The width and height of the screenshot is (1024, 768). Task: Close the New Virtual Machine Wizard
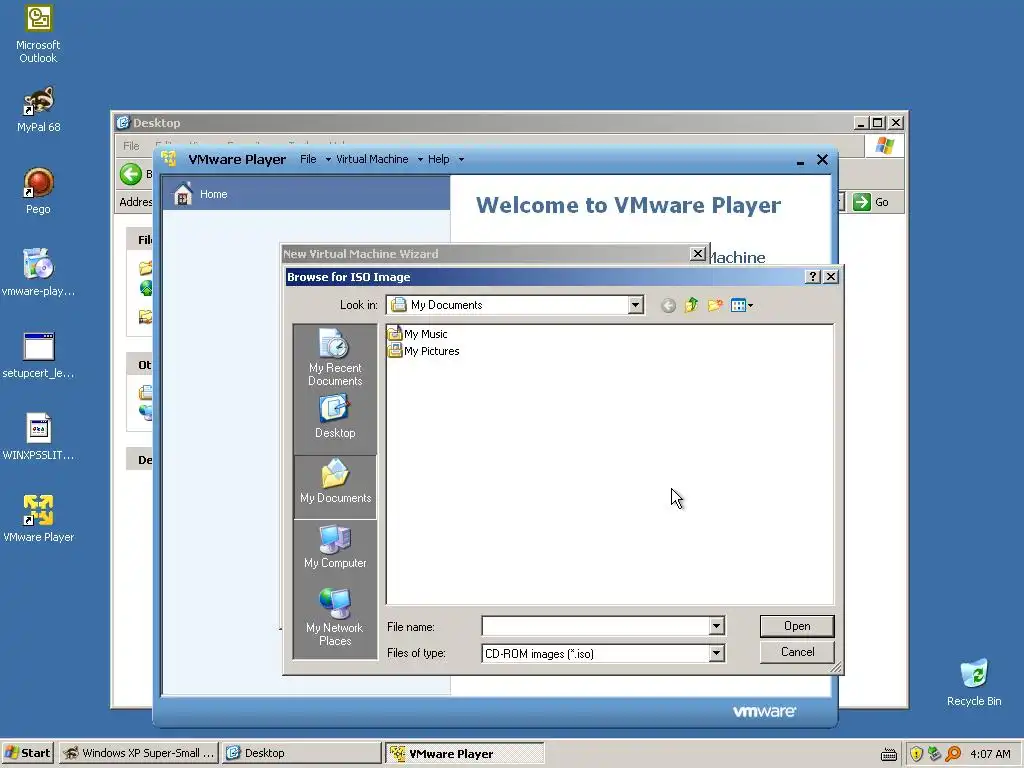[697, 253]
